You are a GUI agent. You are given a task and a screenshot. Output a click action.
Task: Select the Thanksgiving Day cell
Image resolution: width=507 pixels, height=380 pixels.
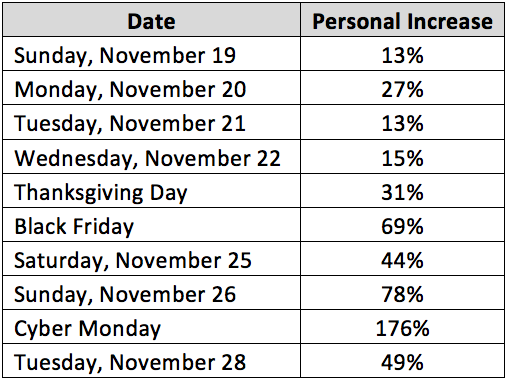pyautogui.click(x=151, y=191)
